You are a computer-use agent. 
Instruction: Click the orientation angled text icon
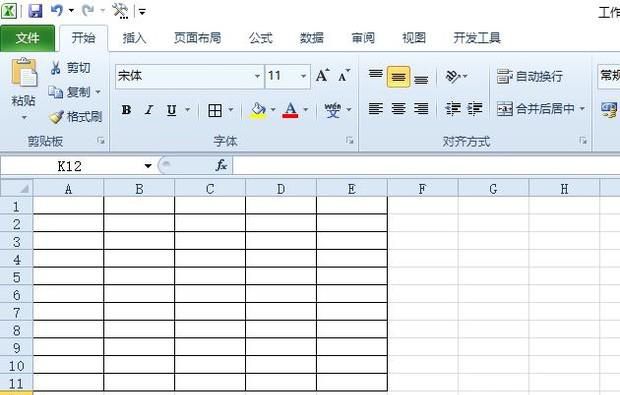[452, 76]
